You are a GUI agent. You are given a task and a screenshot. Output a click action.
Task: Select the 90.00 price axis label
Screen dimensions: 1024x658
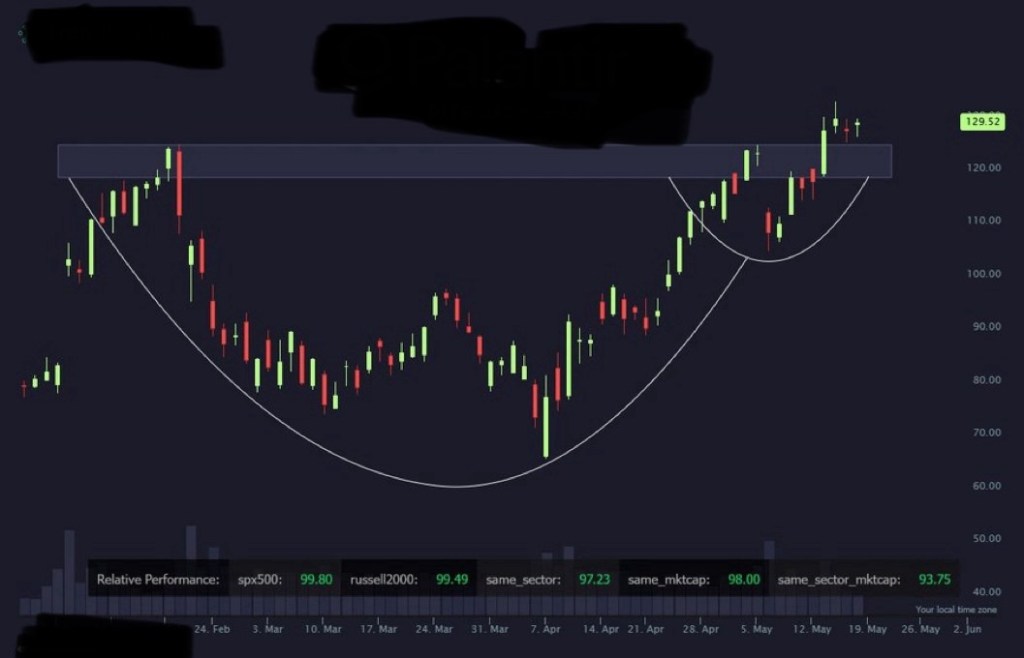coord(984,327)
